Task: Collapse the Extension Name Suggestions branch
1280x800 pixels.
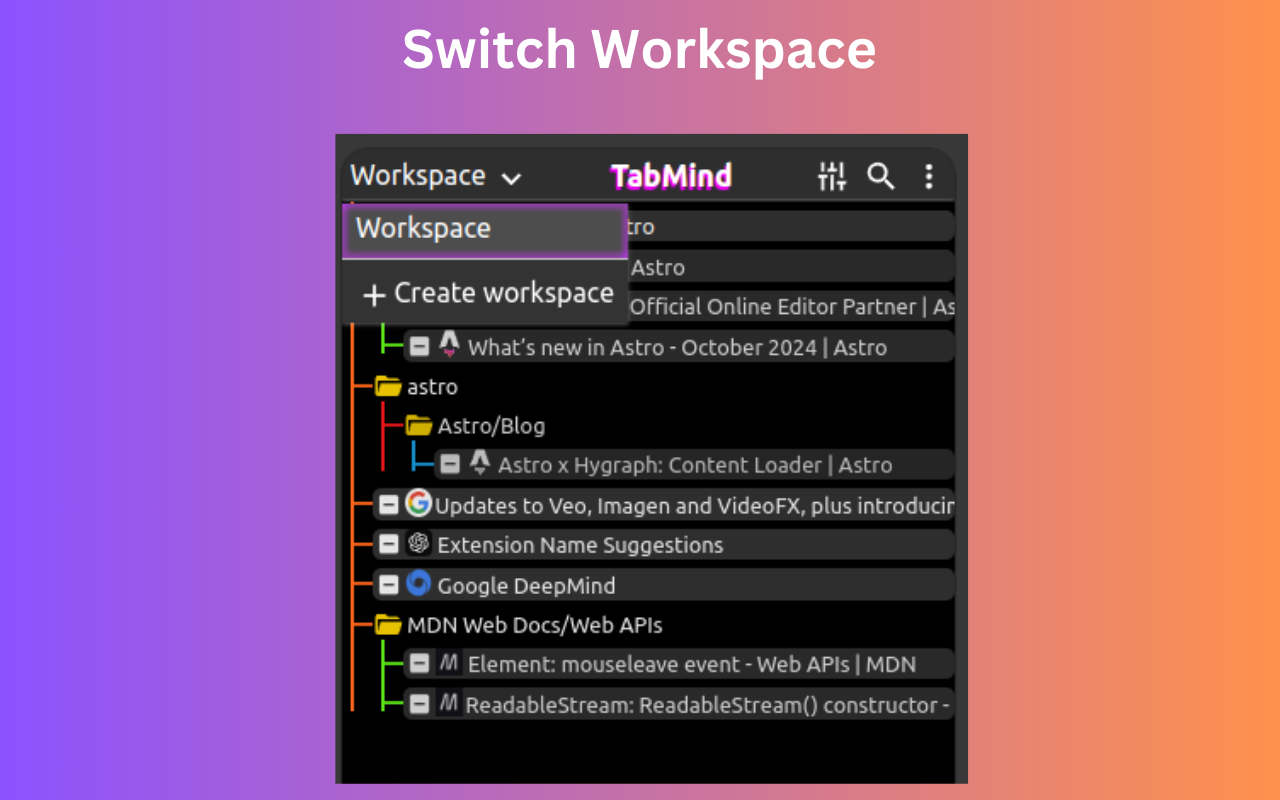Action: pyautogui.click(x=389, y=544)
